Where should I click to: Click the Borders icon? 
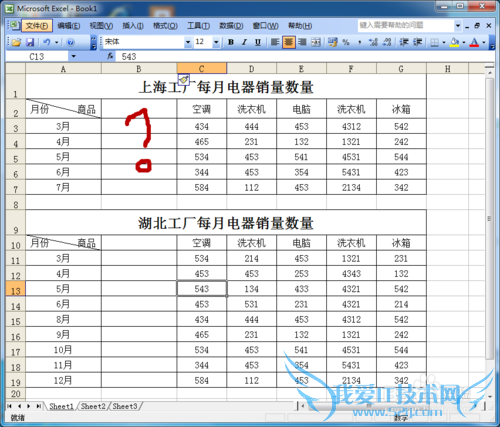[434, 42]
